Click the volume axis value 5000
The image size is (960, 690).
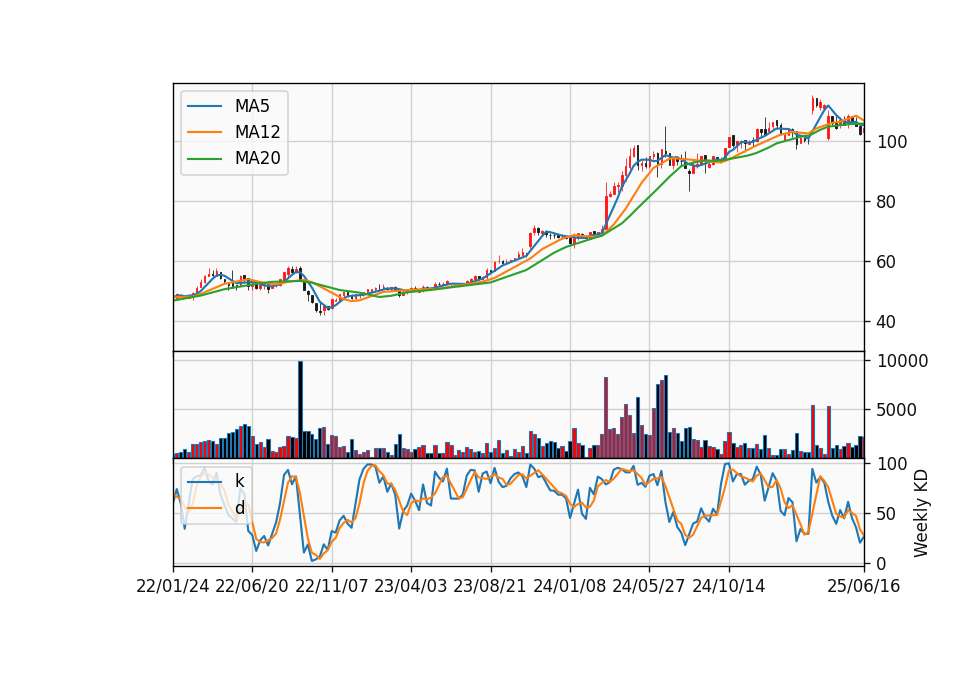pyautogui.click(x=897, y=410)
